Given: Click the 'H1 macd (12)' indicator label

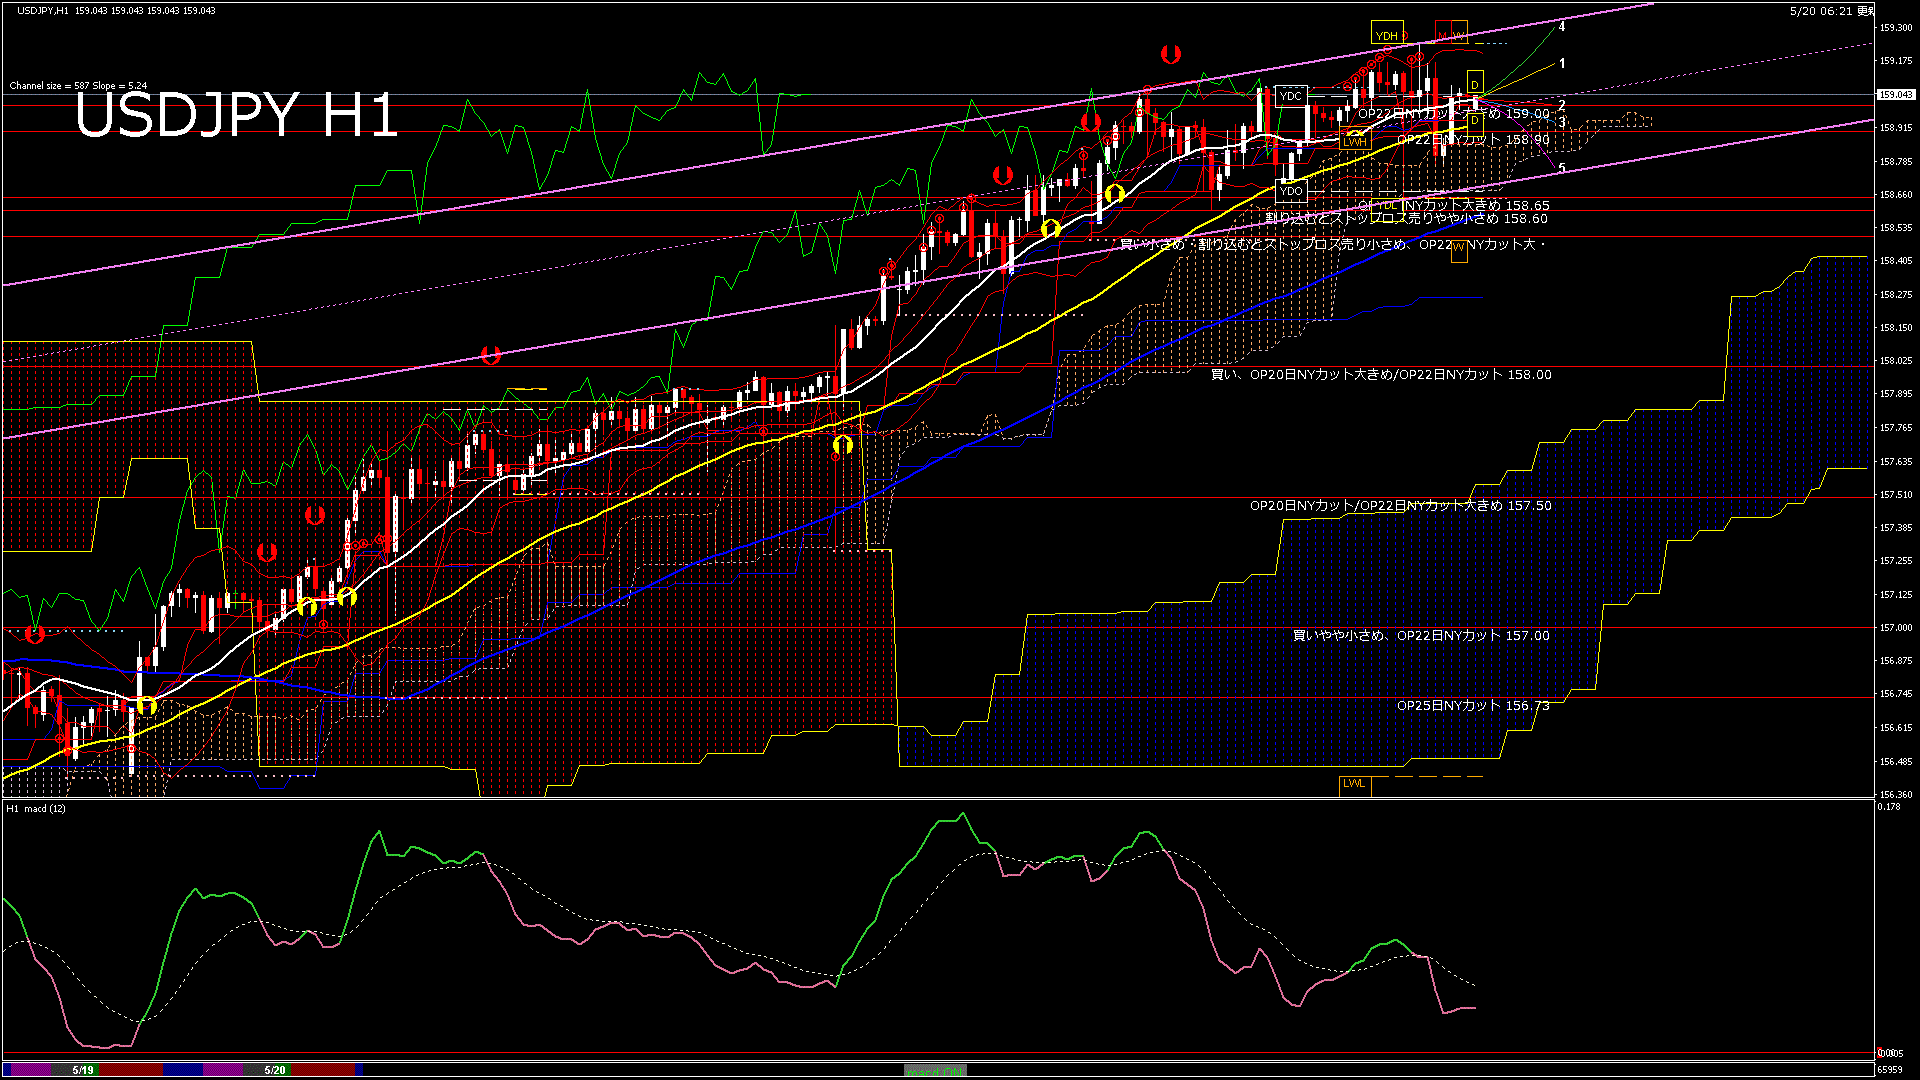Looking at the screenshot, I should tap(36, 808).
